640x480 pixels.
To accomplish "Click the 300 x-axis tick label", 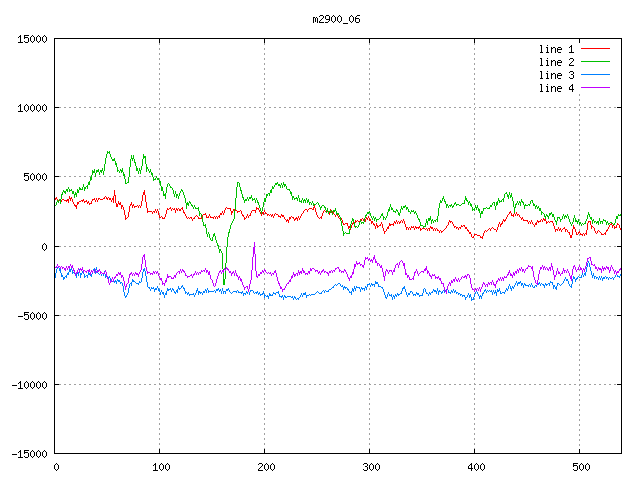I will point(370,467).
